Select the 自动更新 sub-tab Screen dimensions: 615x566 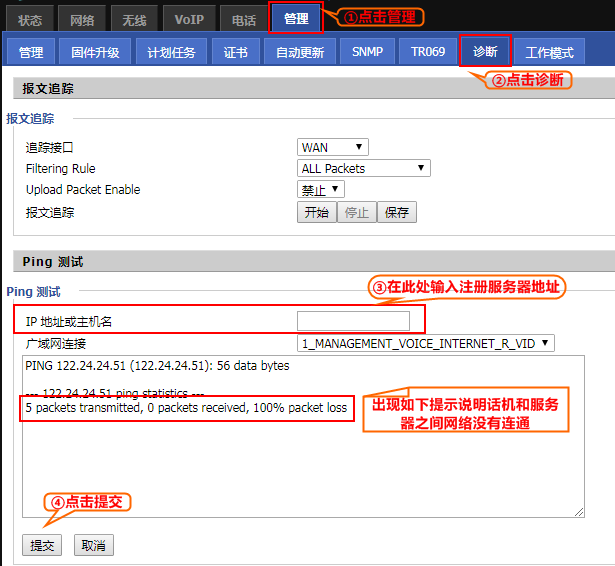[300, 52]
